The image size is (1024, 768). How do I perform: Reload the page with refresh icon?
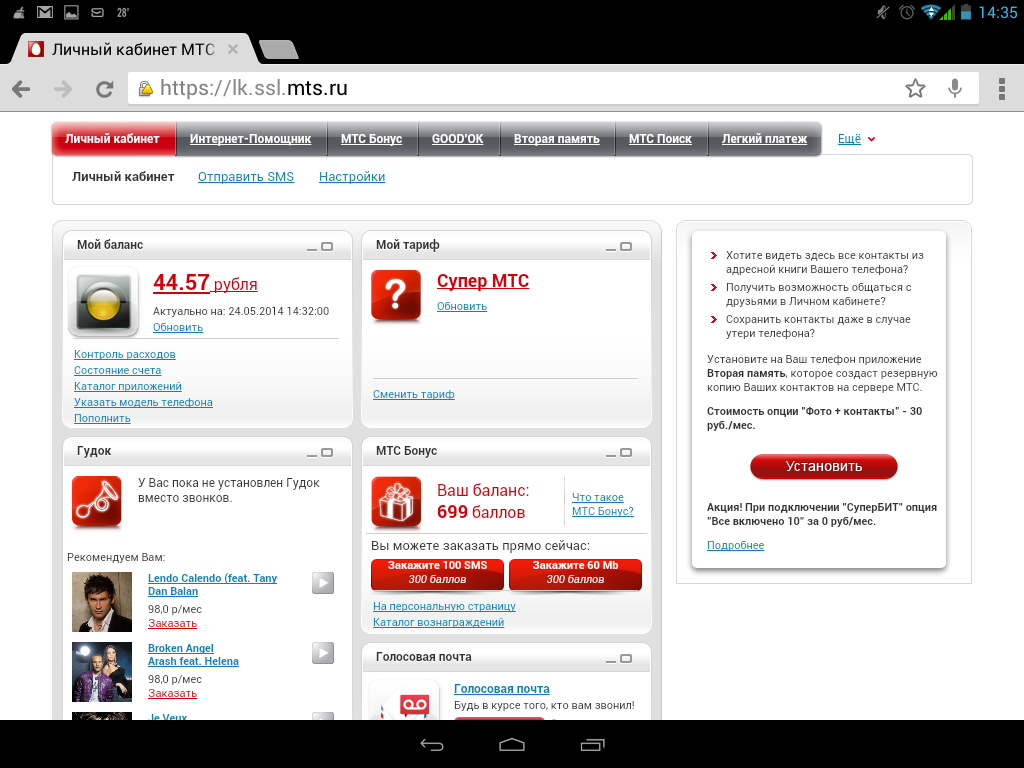(104, 89)
